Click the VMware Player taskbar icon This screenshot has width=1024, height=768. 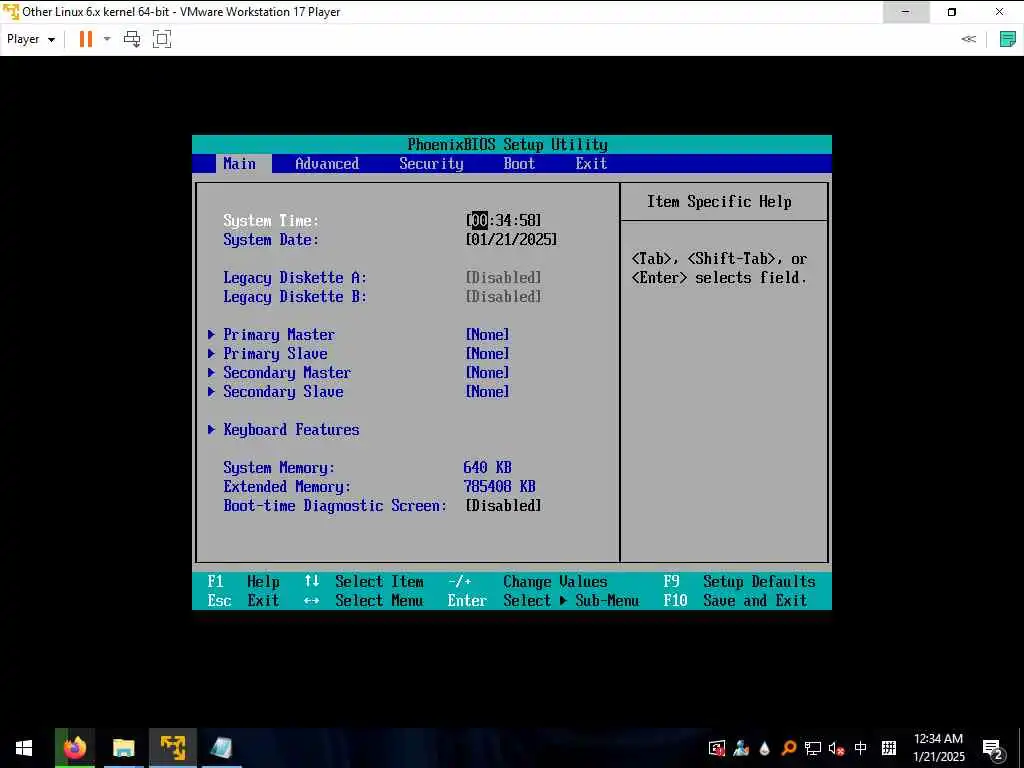point(172,748)
